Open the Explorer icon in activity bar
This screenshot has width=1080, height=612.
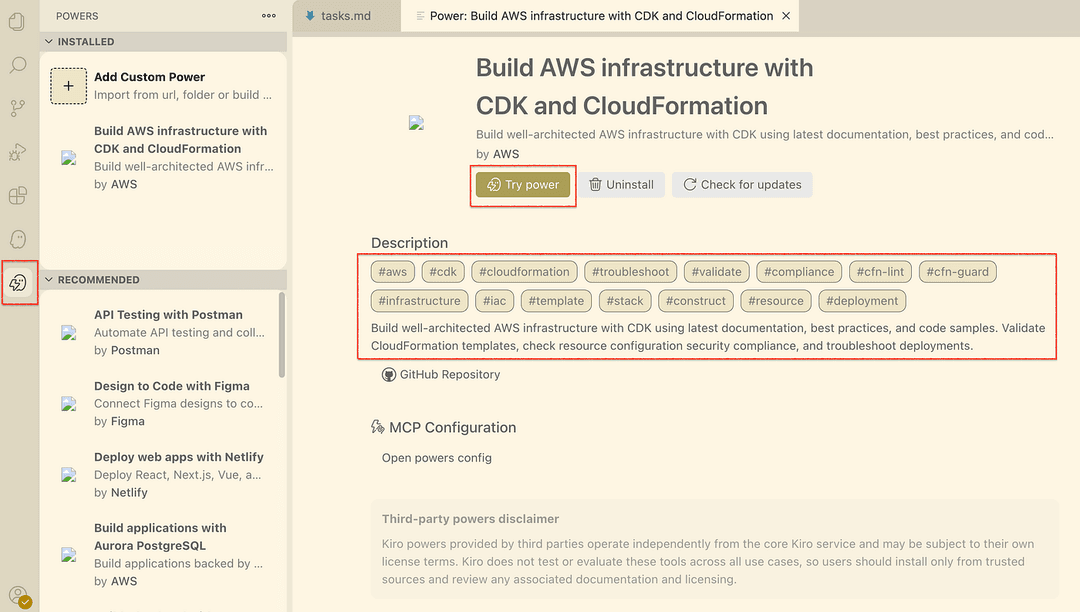17,21
